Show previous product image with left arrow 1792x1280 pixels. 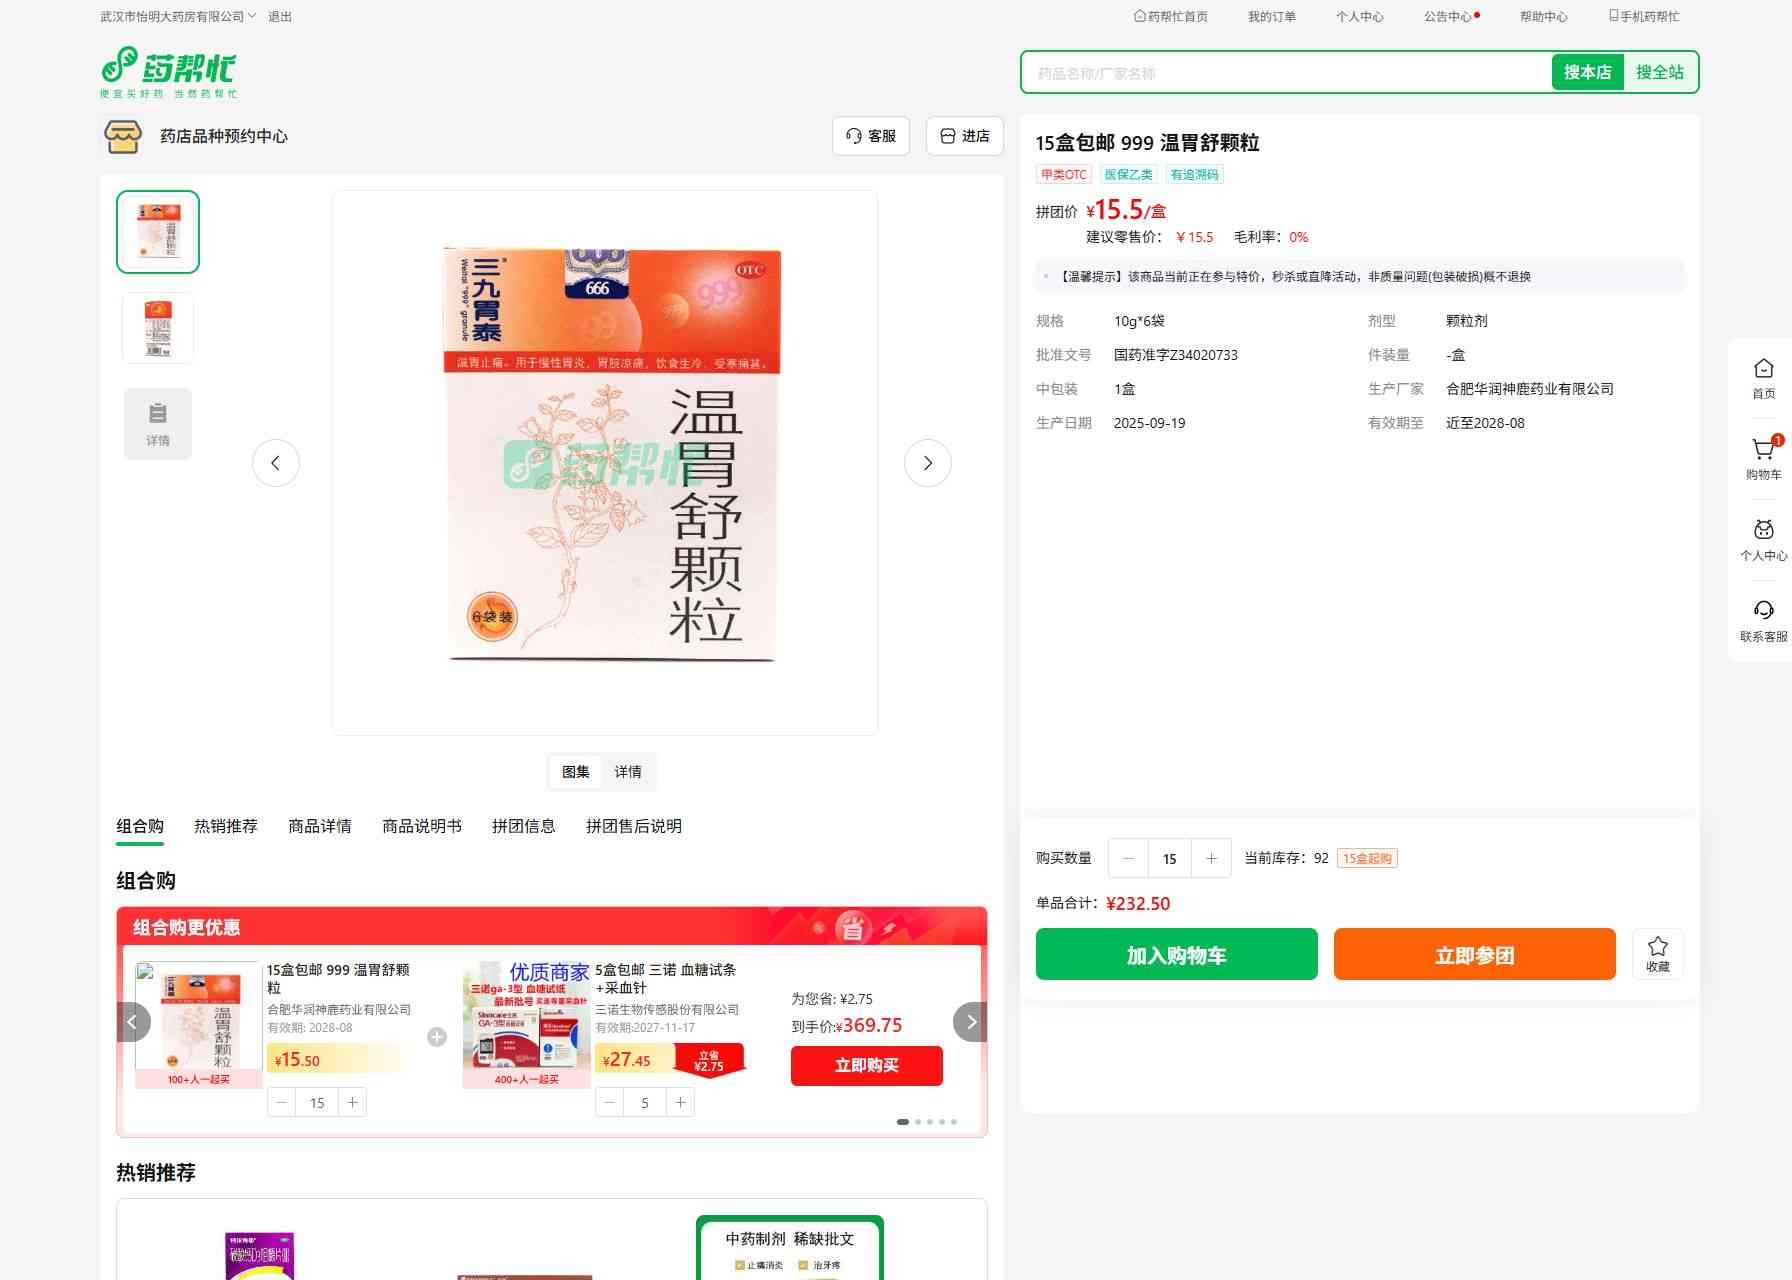pos(276,463)
